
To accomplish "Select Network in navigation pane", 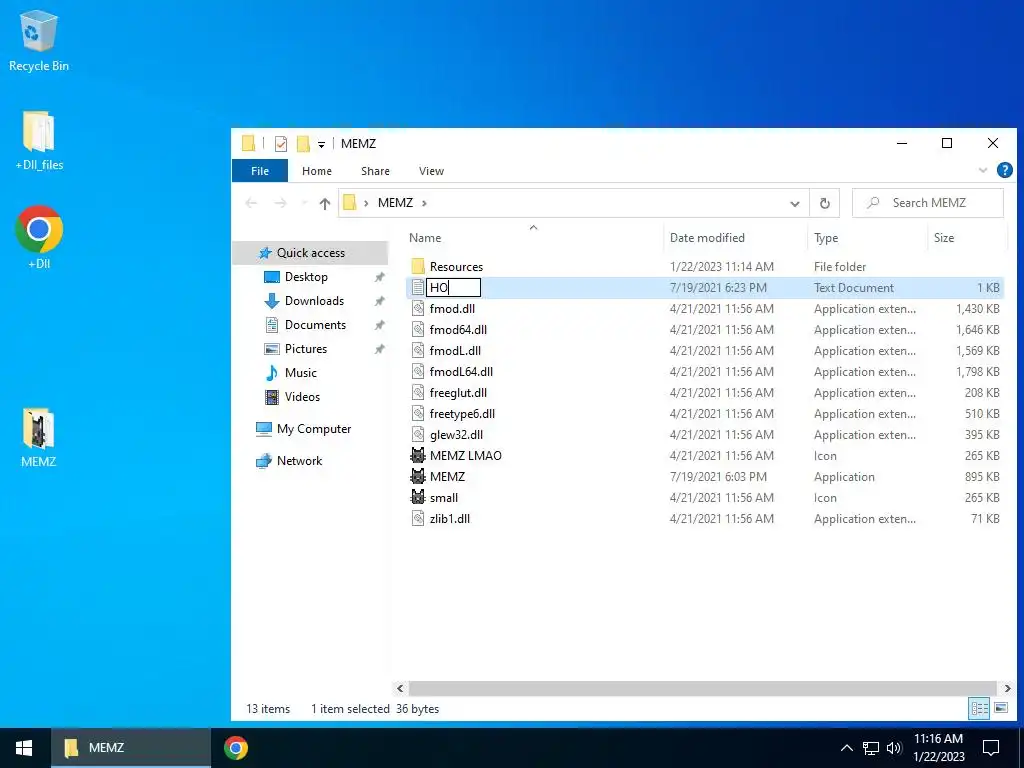I will point(299,460).
